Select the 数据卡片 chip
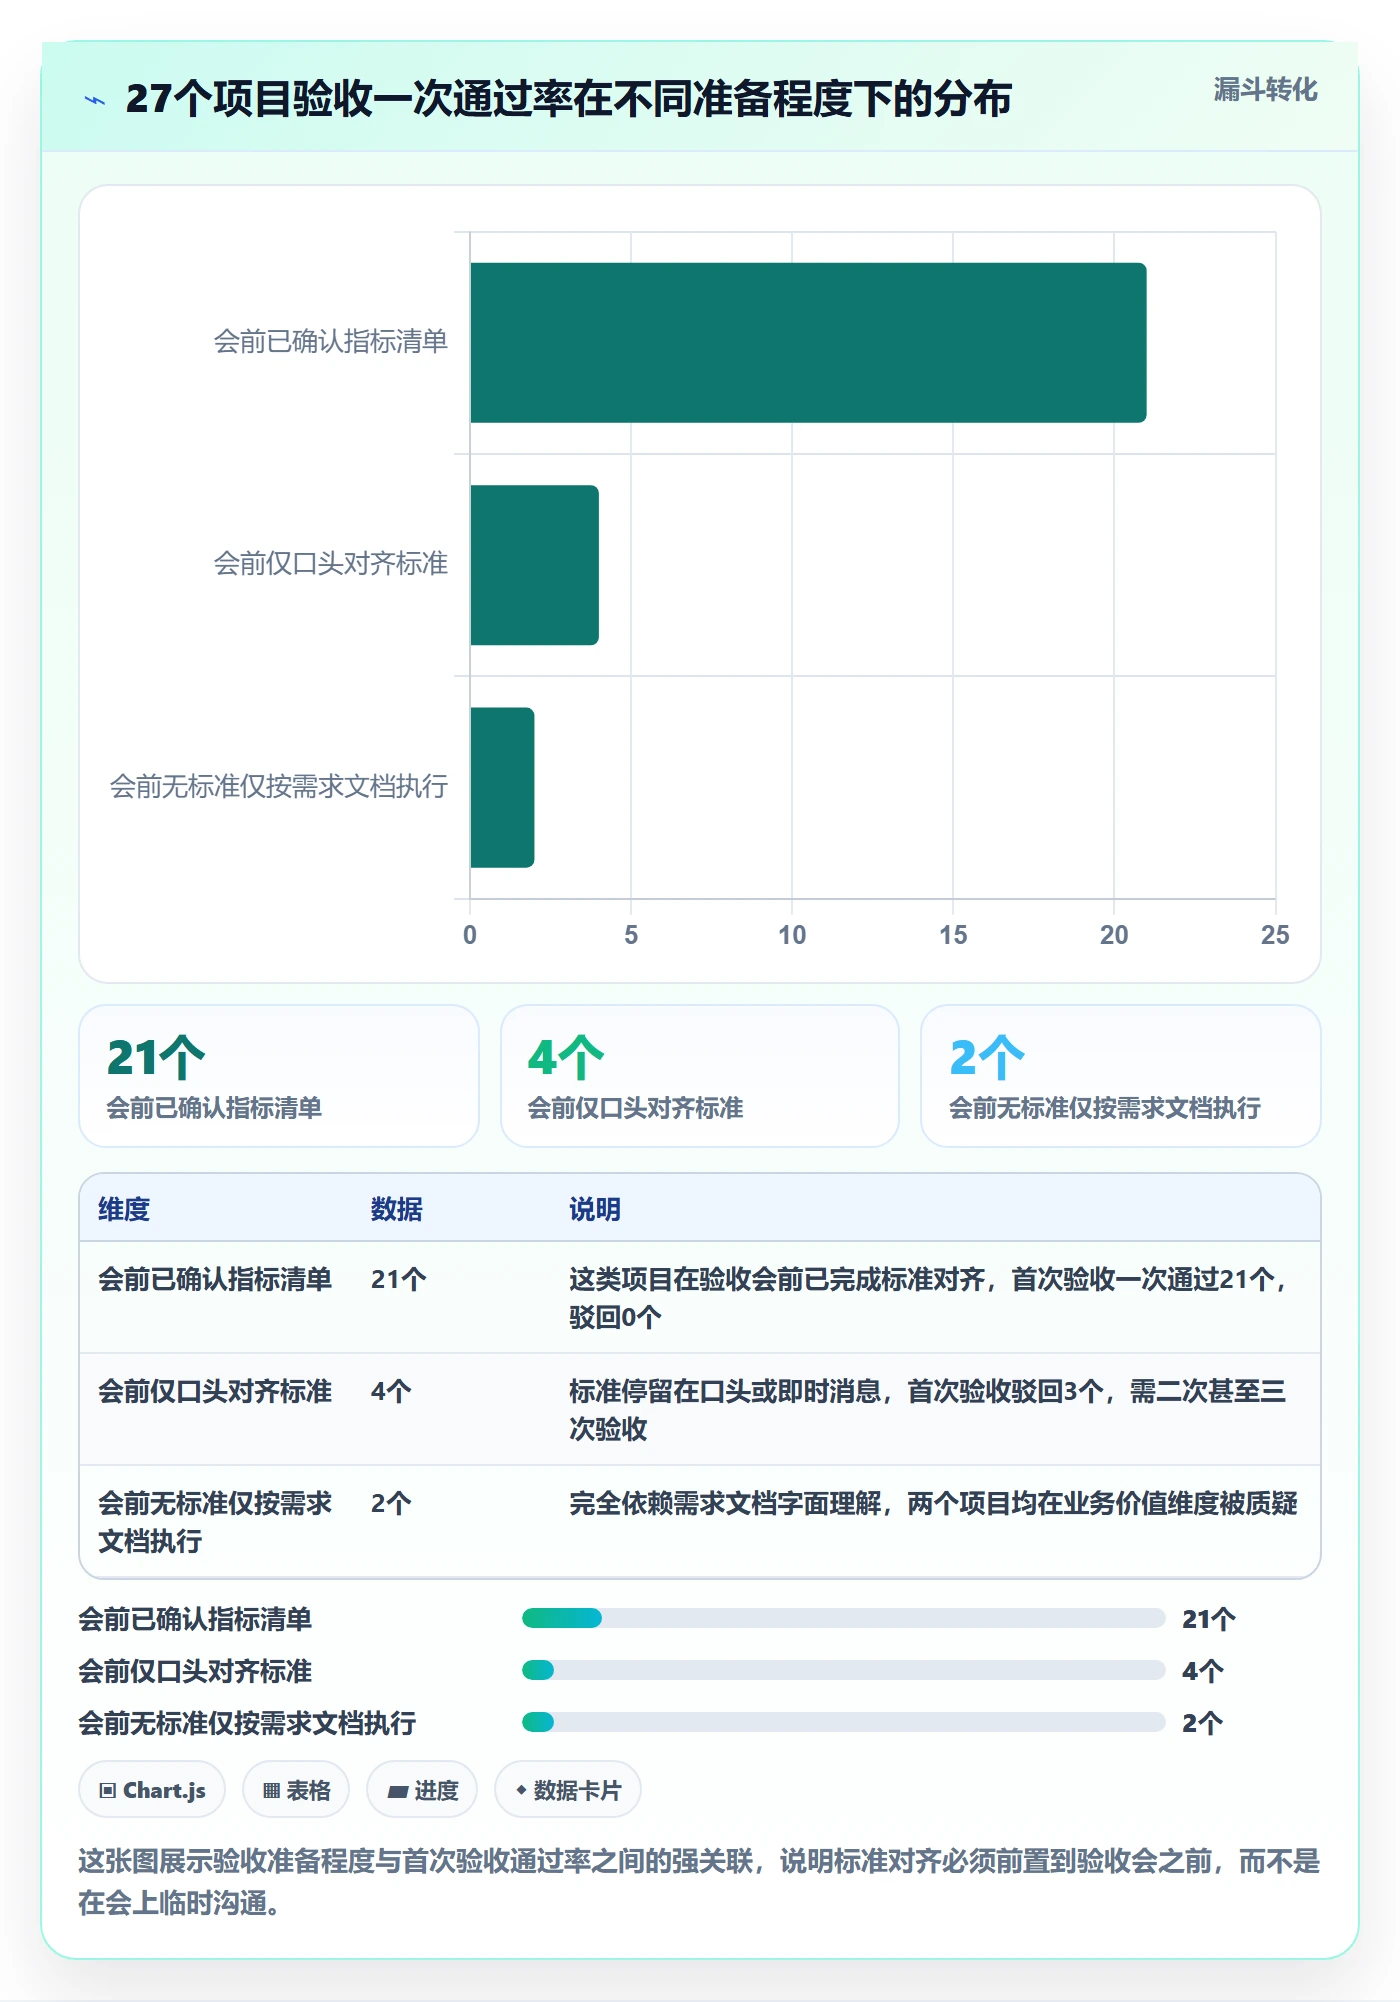This screenshot has height=2002, width=1400. coord(568,1790)
